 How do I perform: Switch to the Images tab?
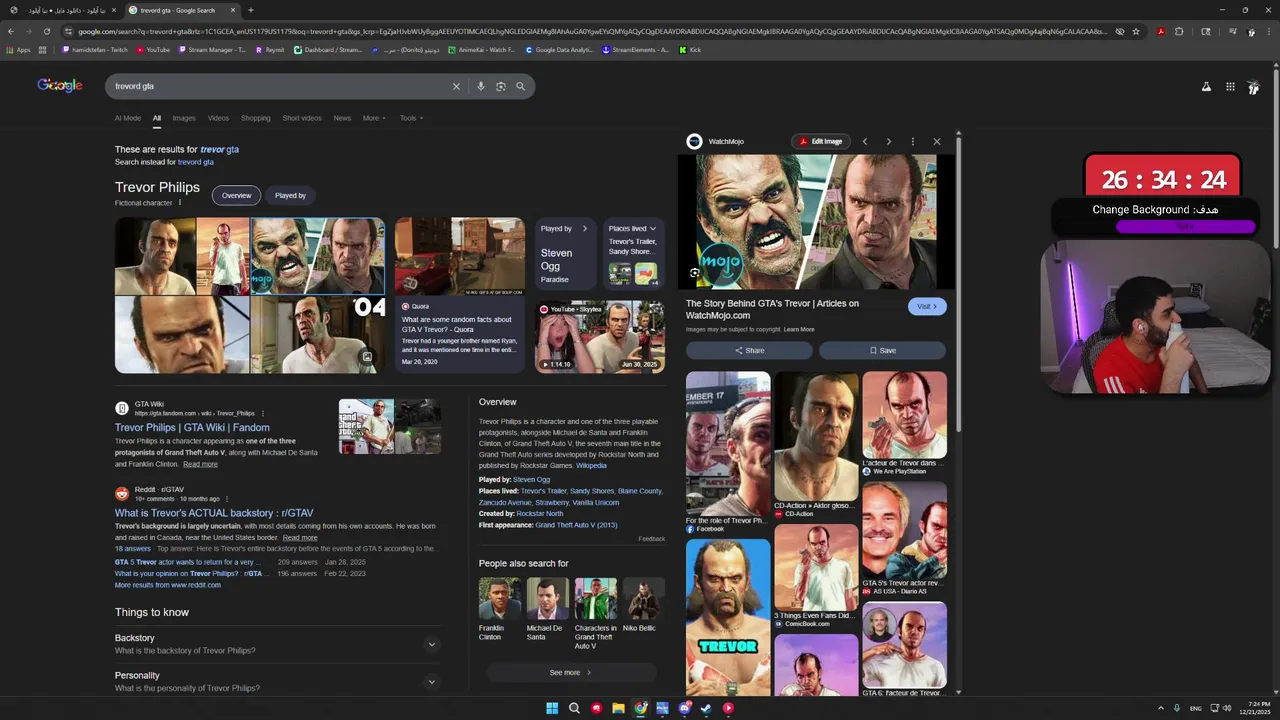(184, 118)
